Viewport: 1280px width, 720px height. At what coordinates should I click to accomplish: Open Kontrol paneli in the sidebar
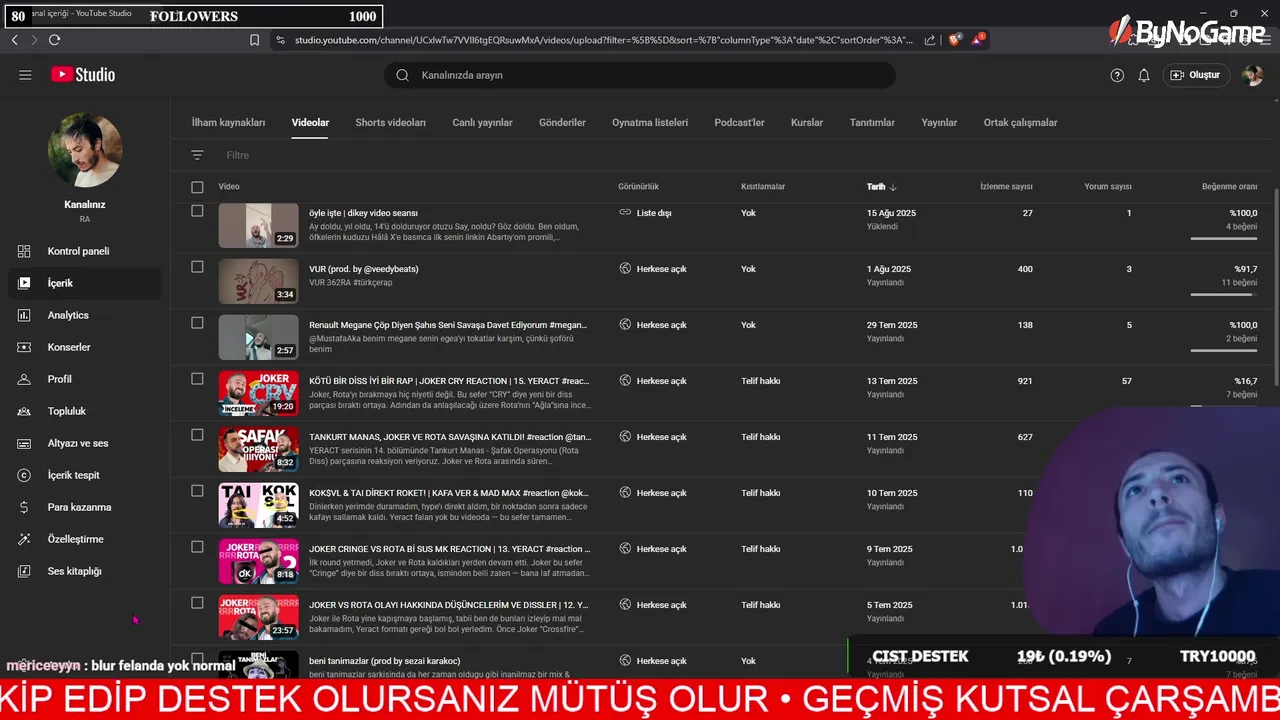click(x=84, y=251)
